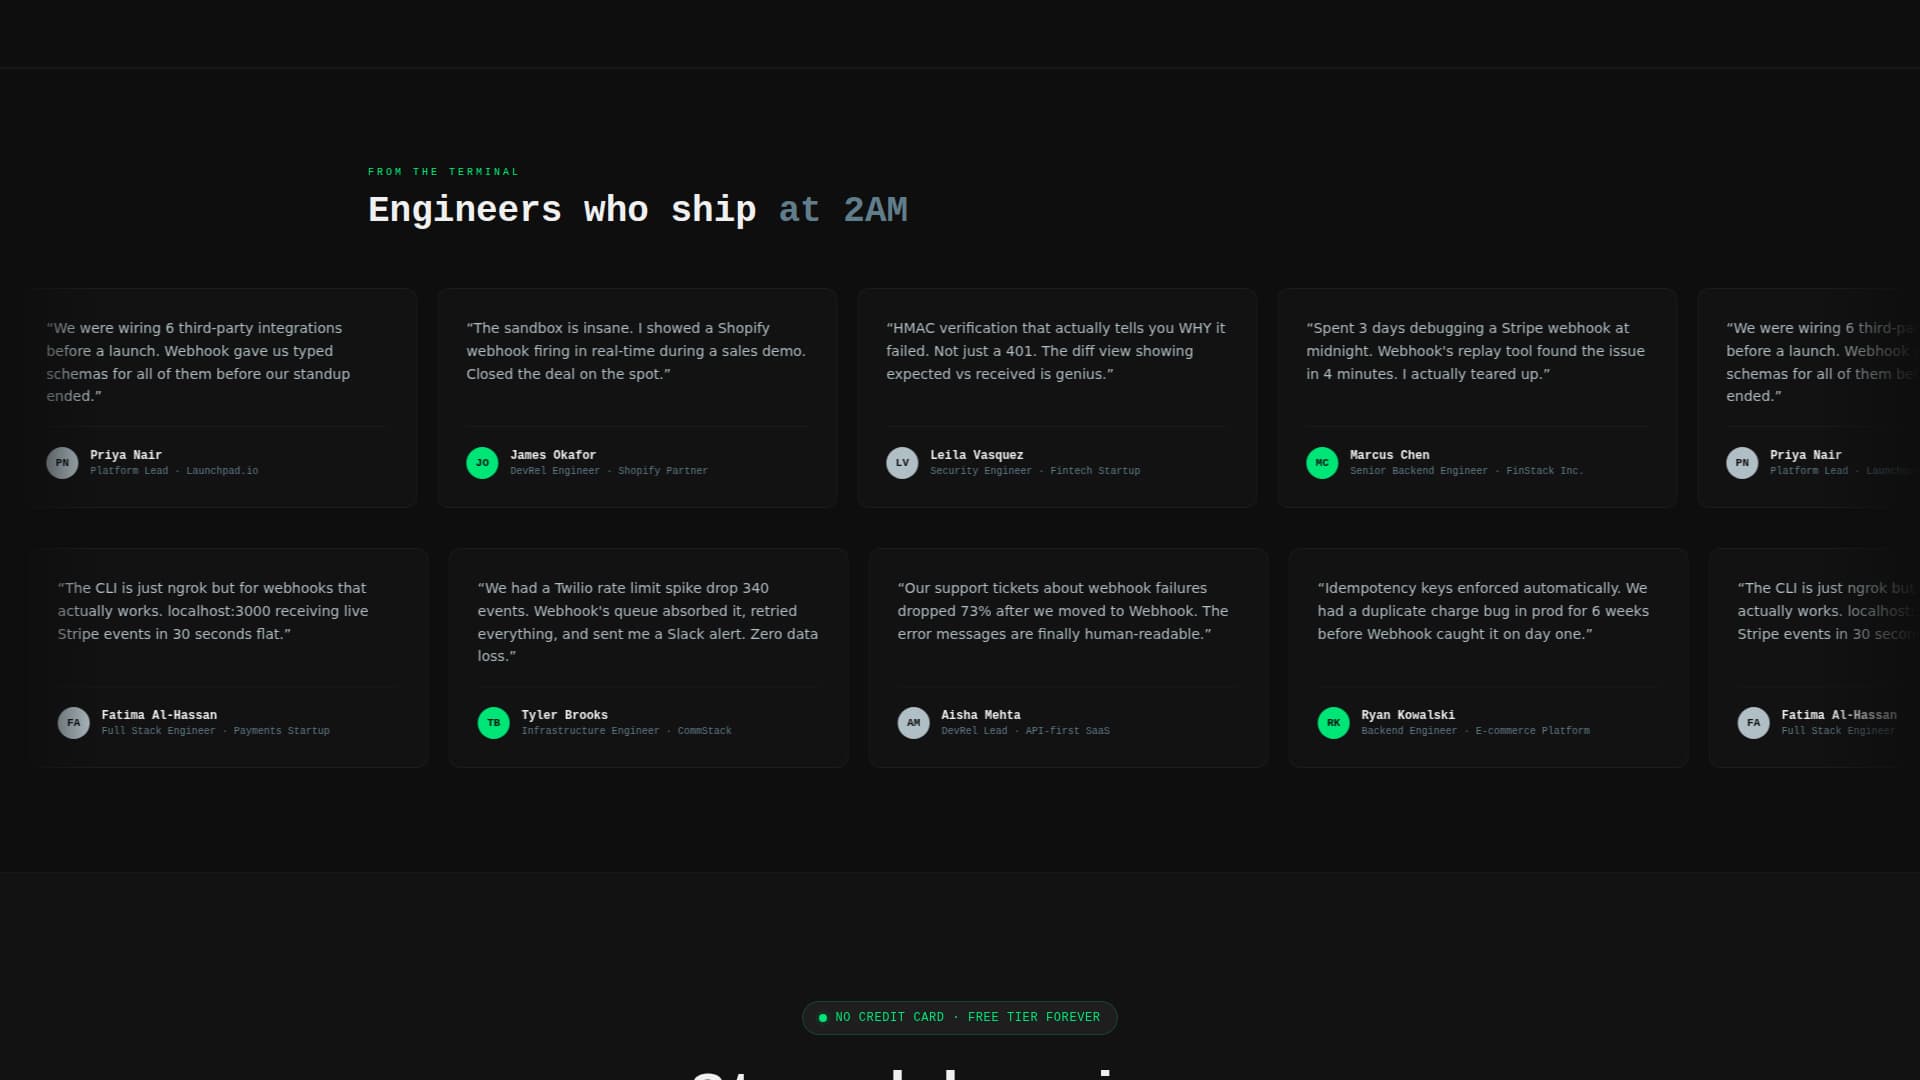Select the Twilio rate limit testimonial
This screenshot has width=1920, height=1080.
pos(647,657)
